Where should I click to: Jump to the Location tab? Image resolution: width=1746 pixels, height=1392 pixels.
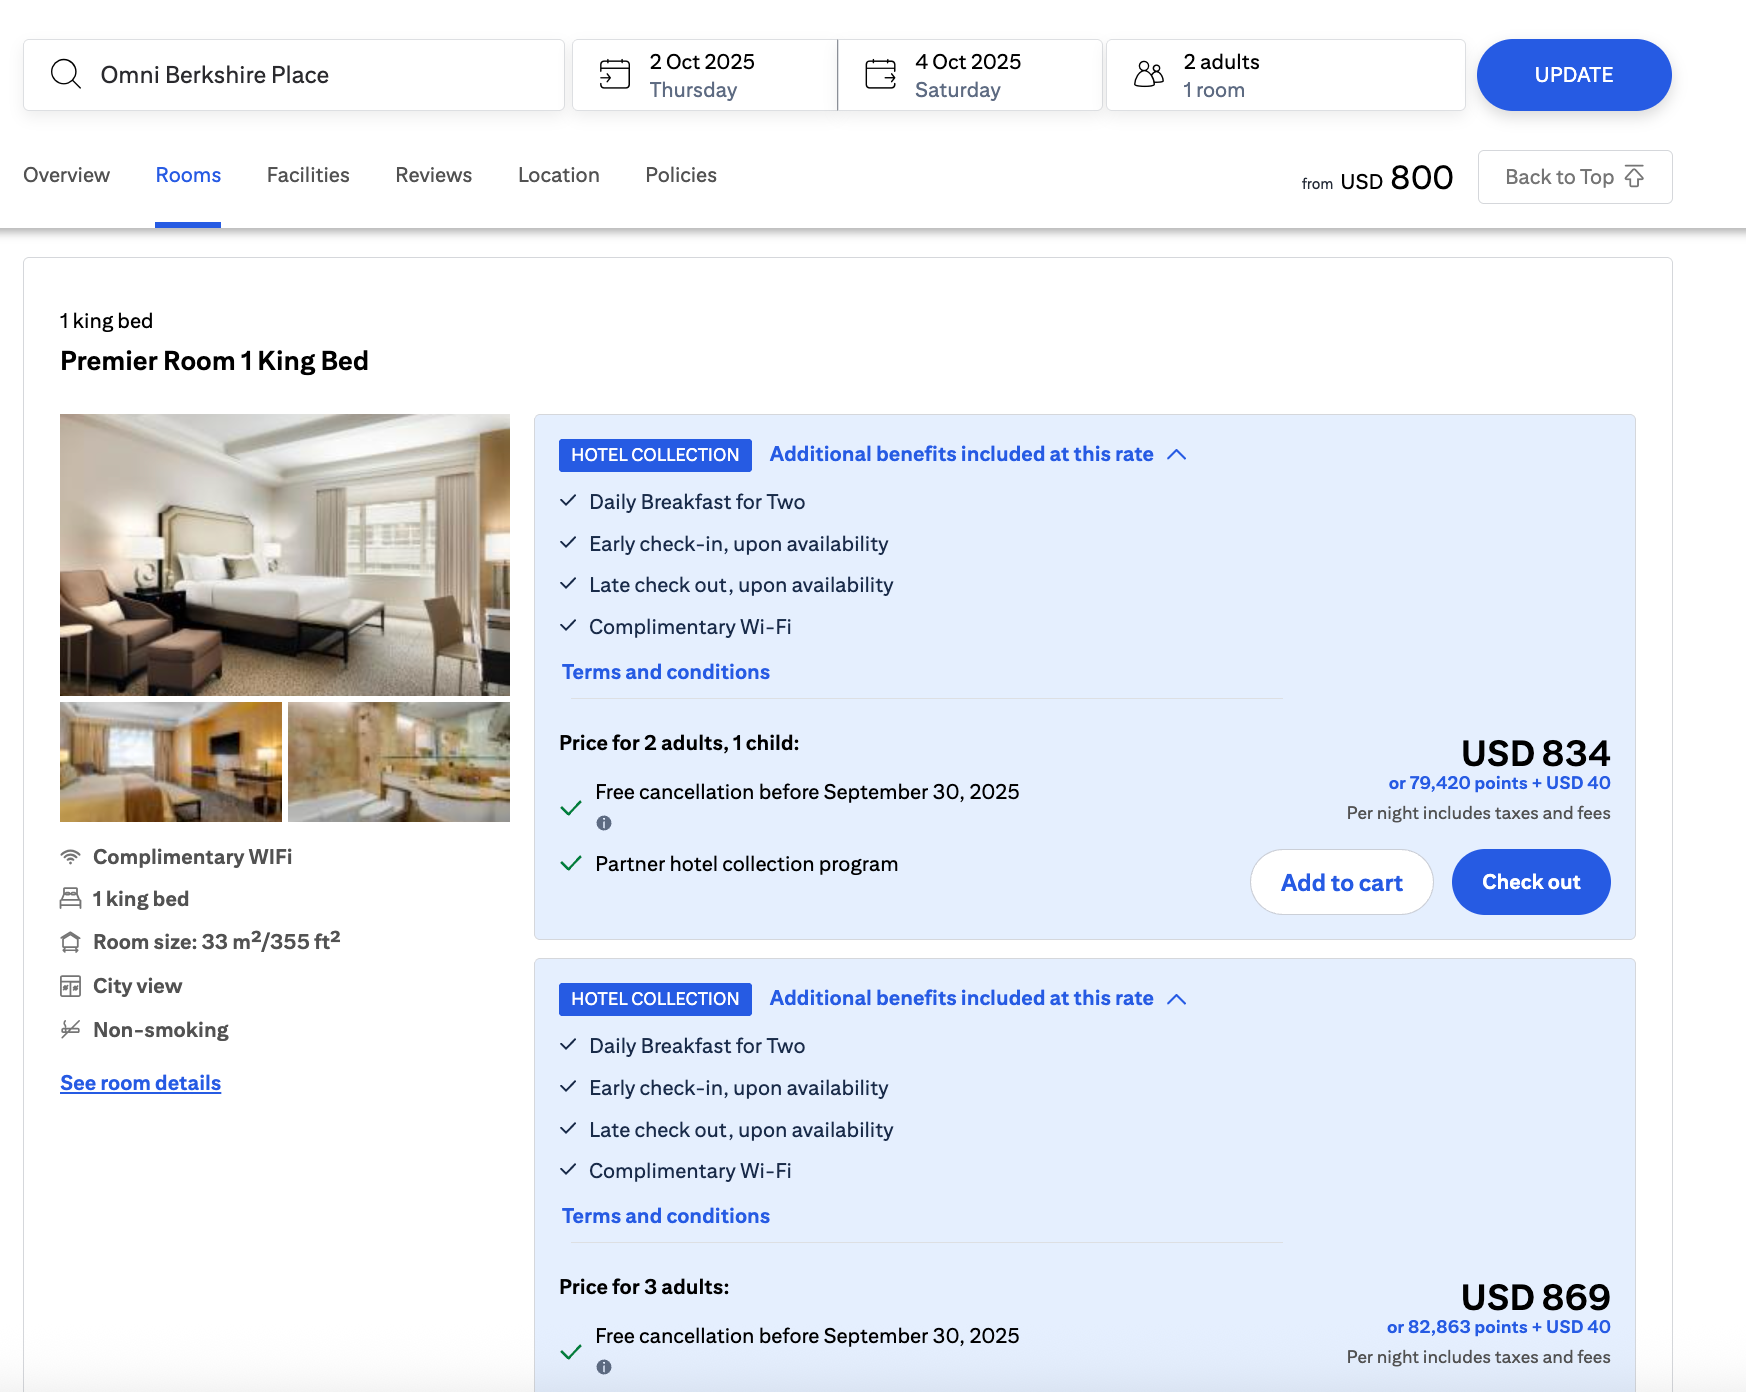558,175
